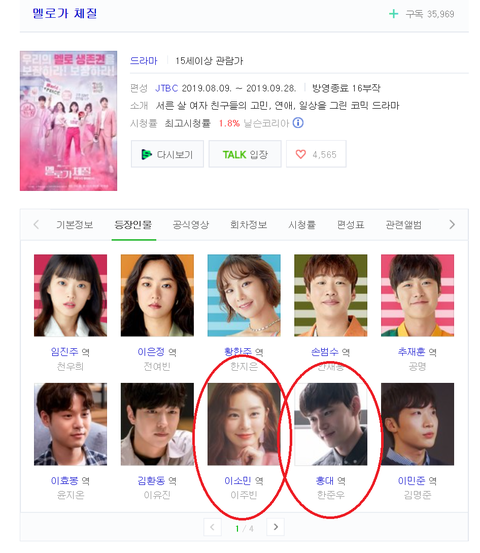Open the ratings info circle icon
Image resolution: width=480 pixels, height=553 pixels.
[x=298, y=123]
